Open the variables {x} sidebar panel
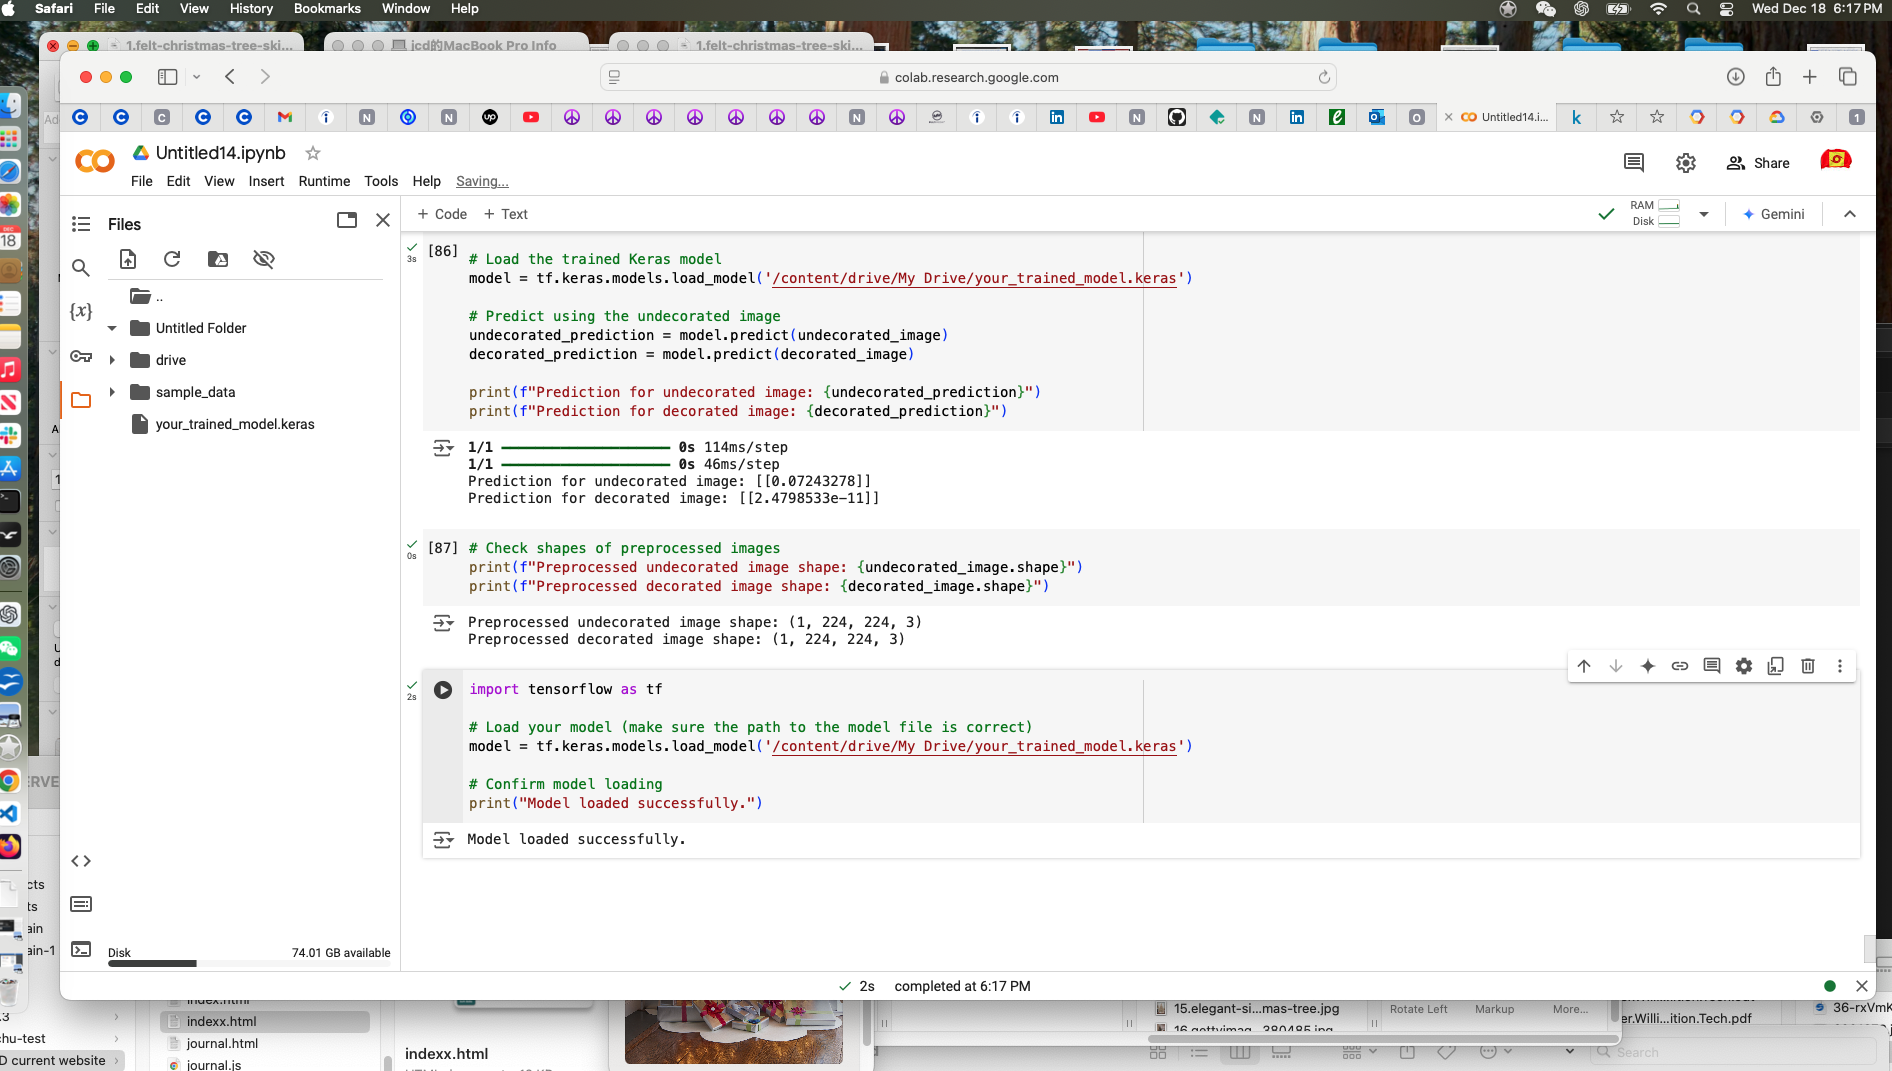The width and height of the screenshot is (1892, 1071). [x=81, y=311]
